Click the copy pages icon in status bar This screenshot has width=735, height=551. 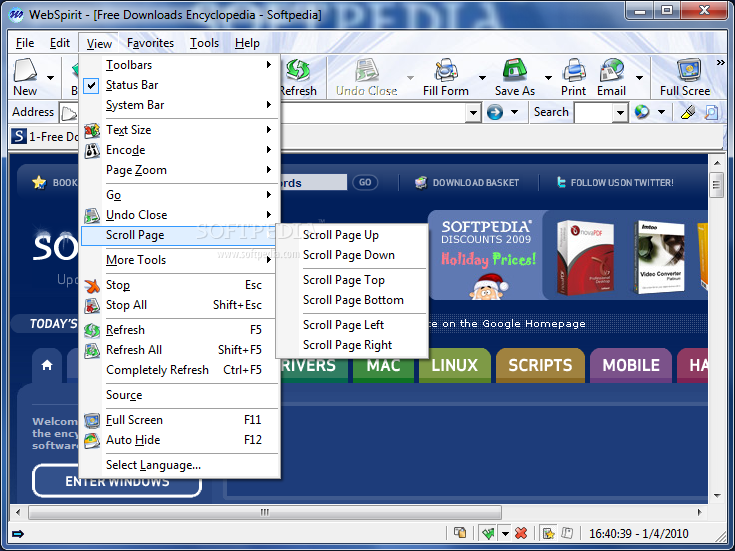[x=460, y=533]
